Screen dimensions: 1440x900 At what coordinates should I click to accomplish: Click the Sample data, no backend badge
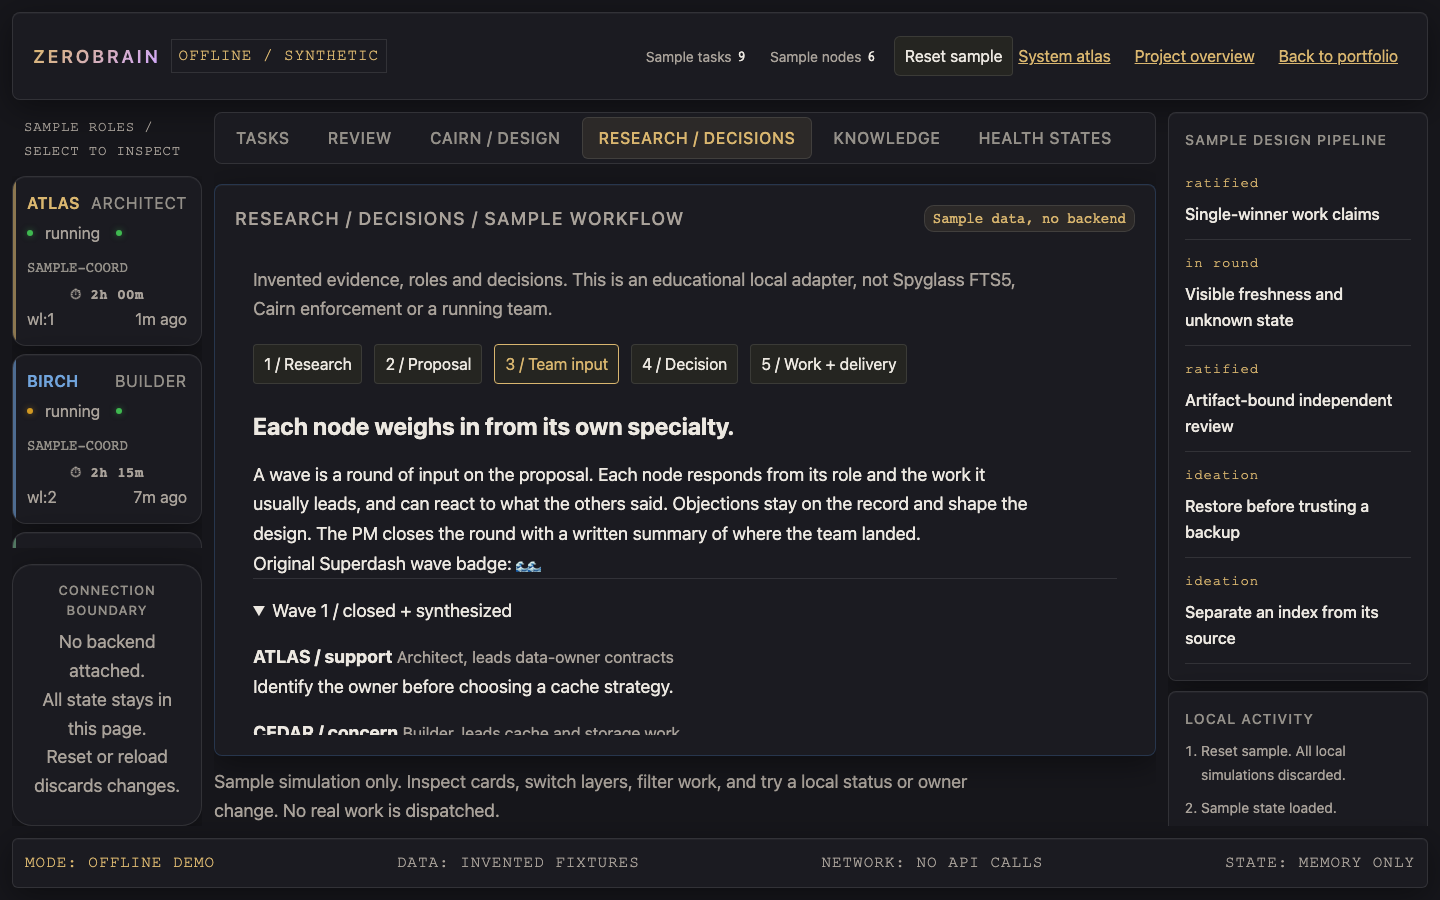point(1029,218)
